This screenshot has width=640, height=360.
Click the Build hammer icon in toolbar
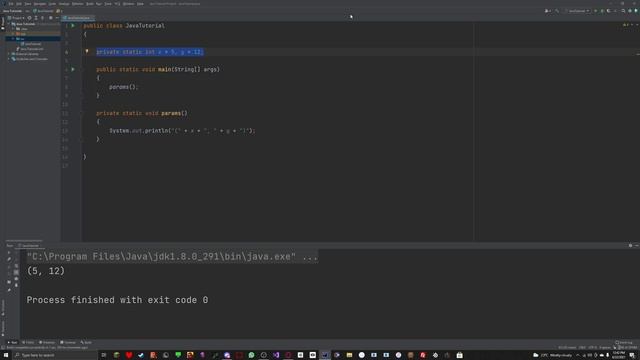tap(557, 11)
